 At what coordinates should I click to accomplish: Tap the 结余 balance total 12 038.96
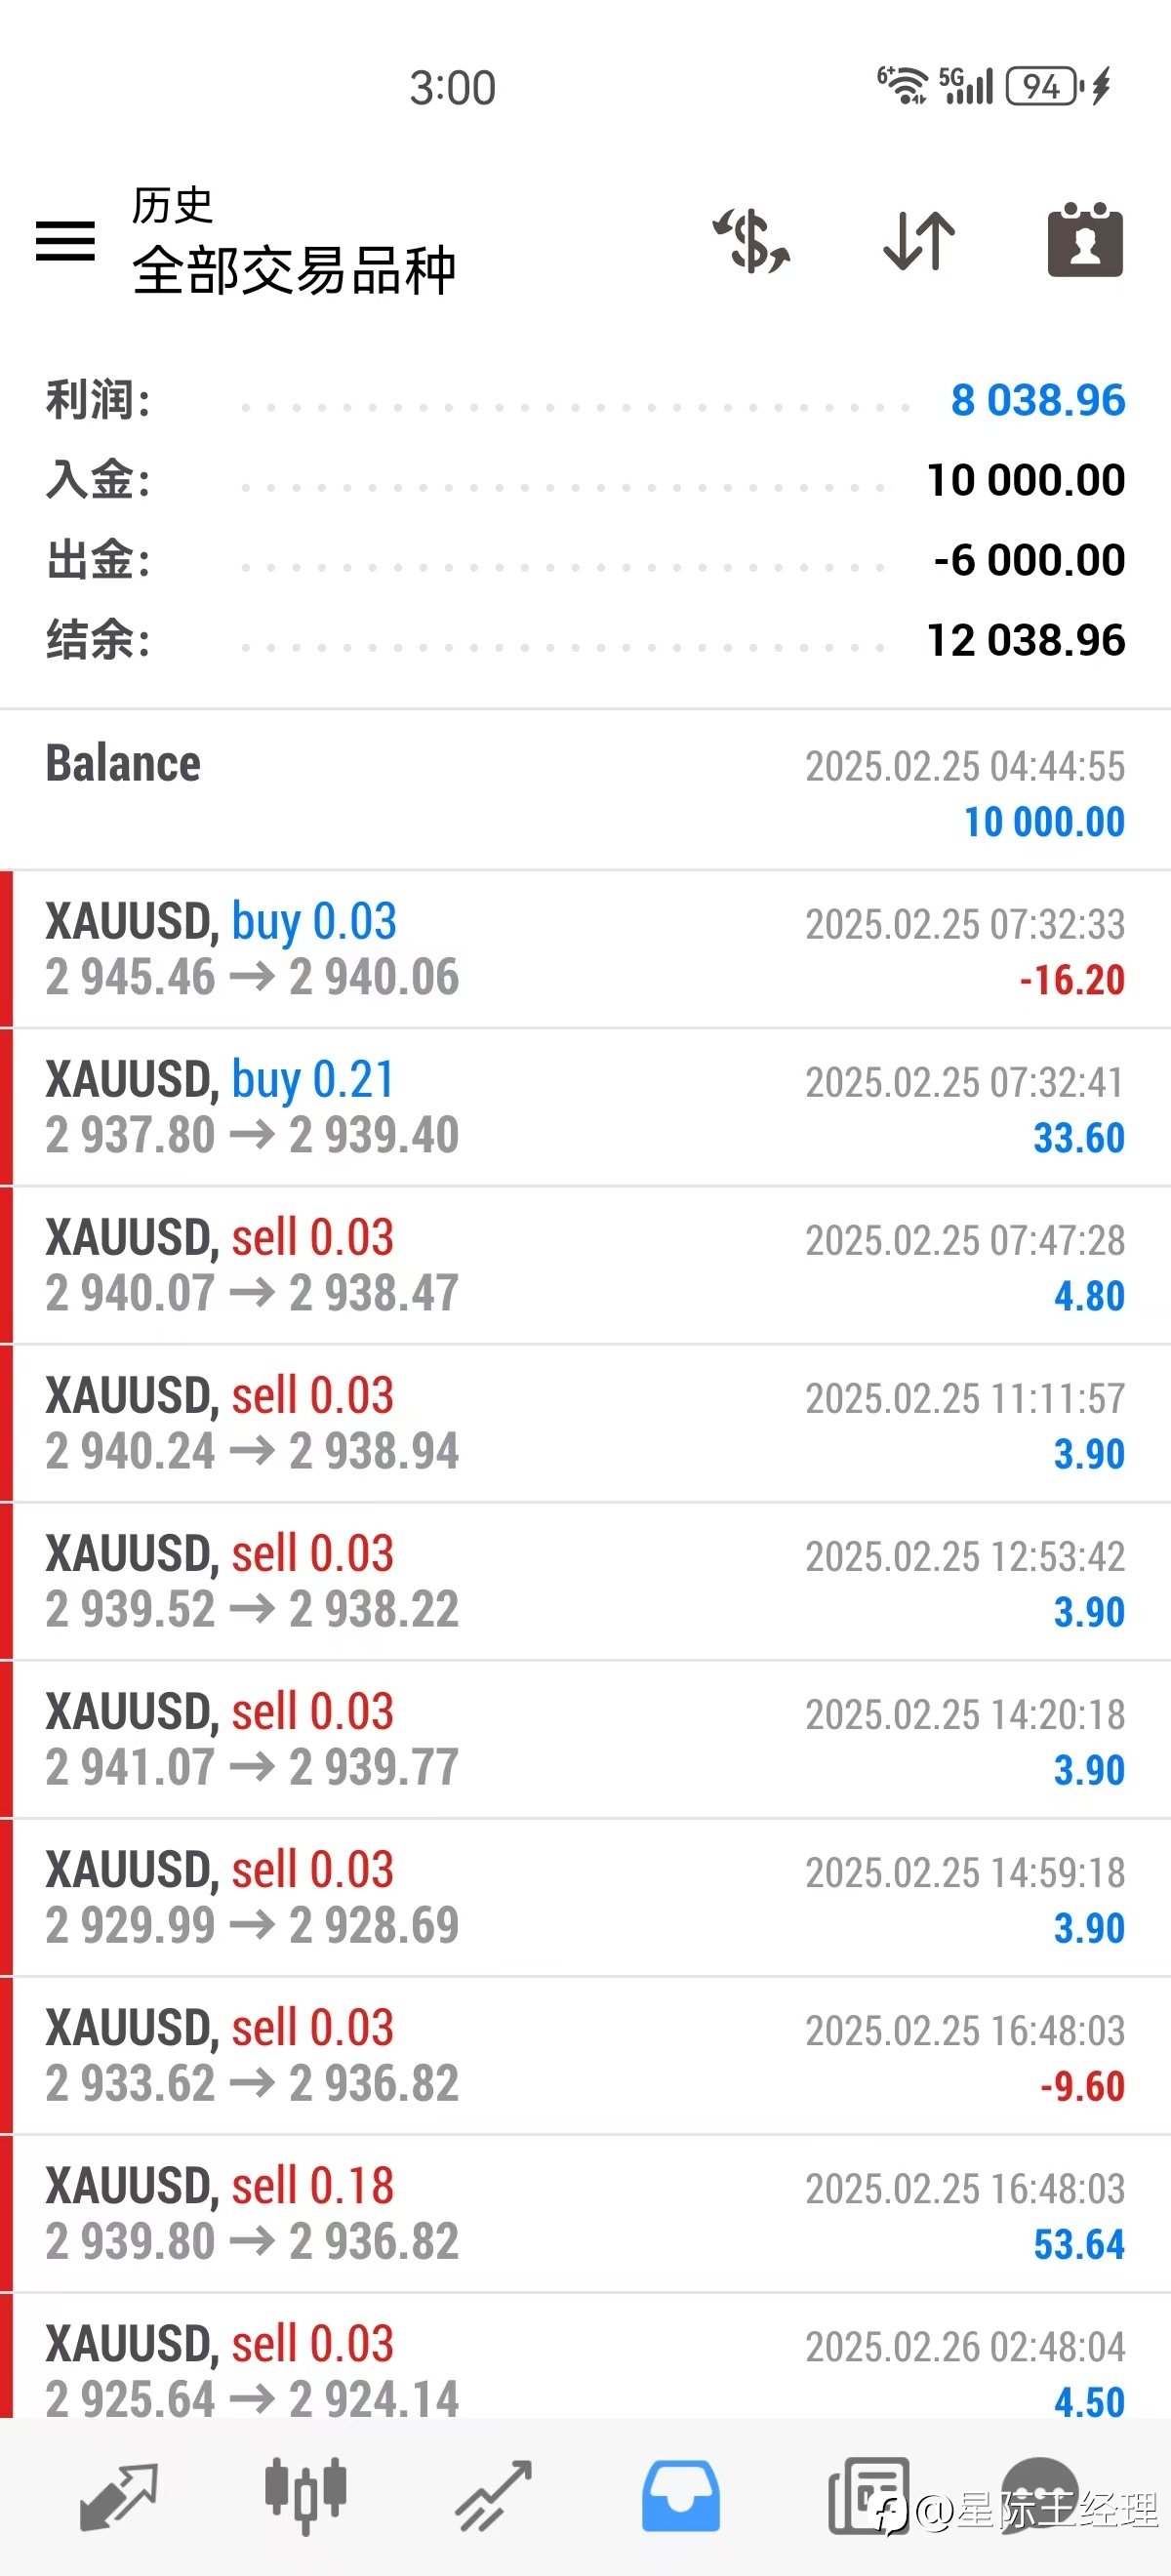click(1026, 640)
